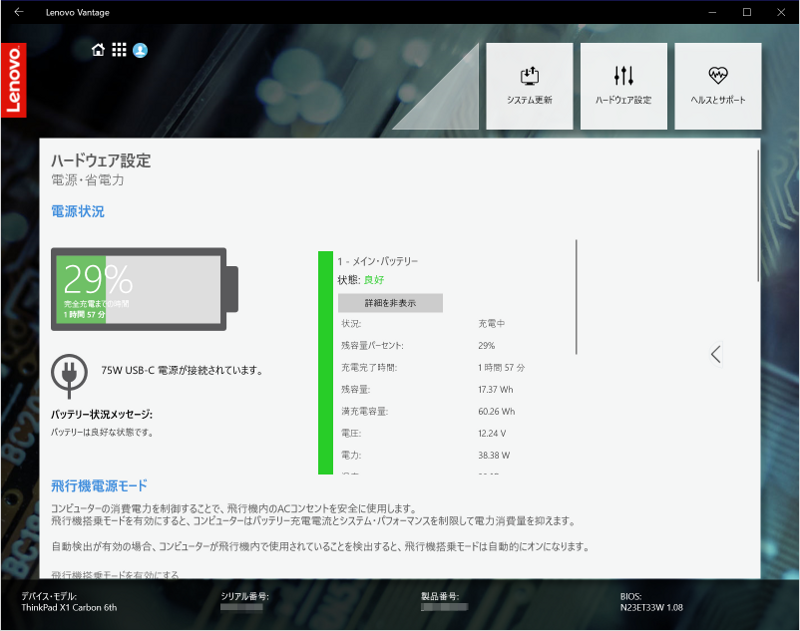Click the blue user account avatar icon
Viewport: 800px width, 631px height.
click(x=141, y=49)
